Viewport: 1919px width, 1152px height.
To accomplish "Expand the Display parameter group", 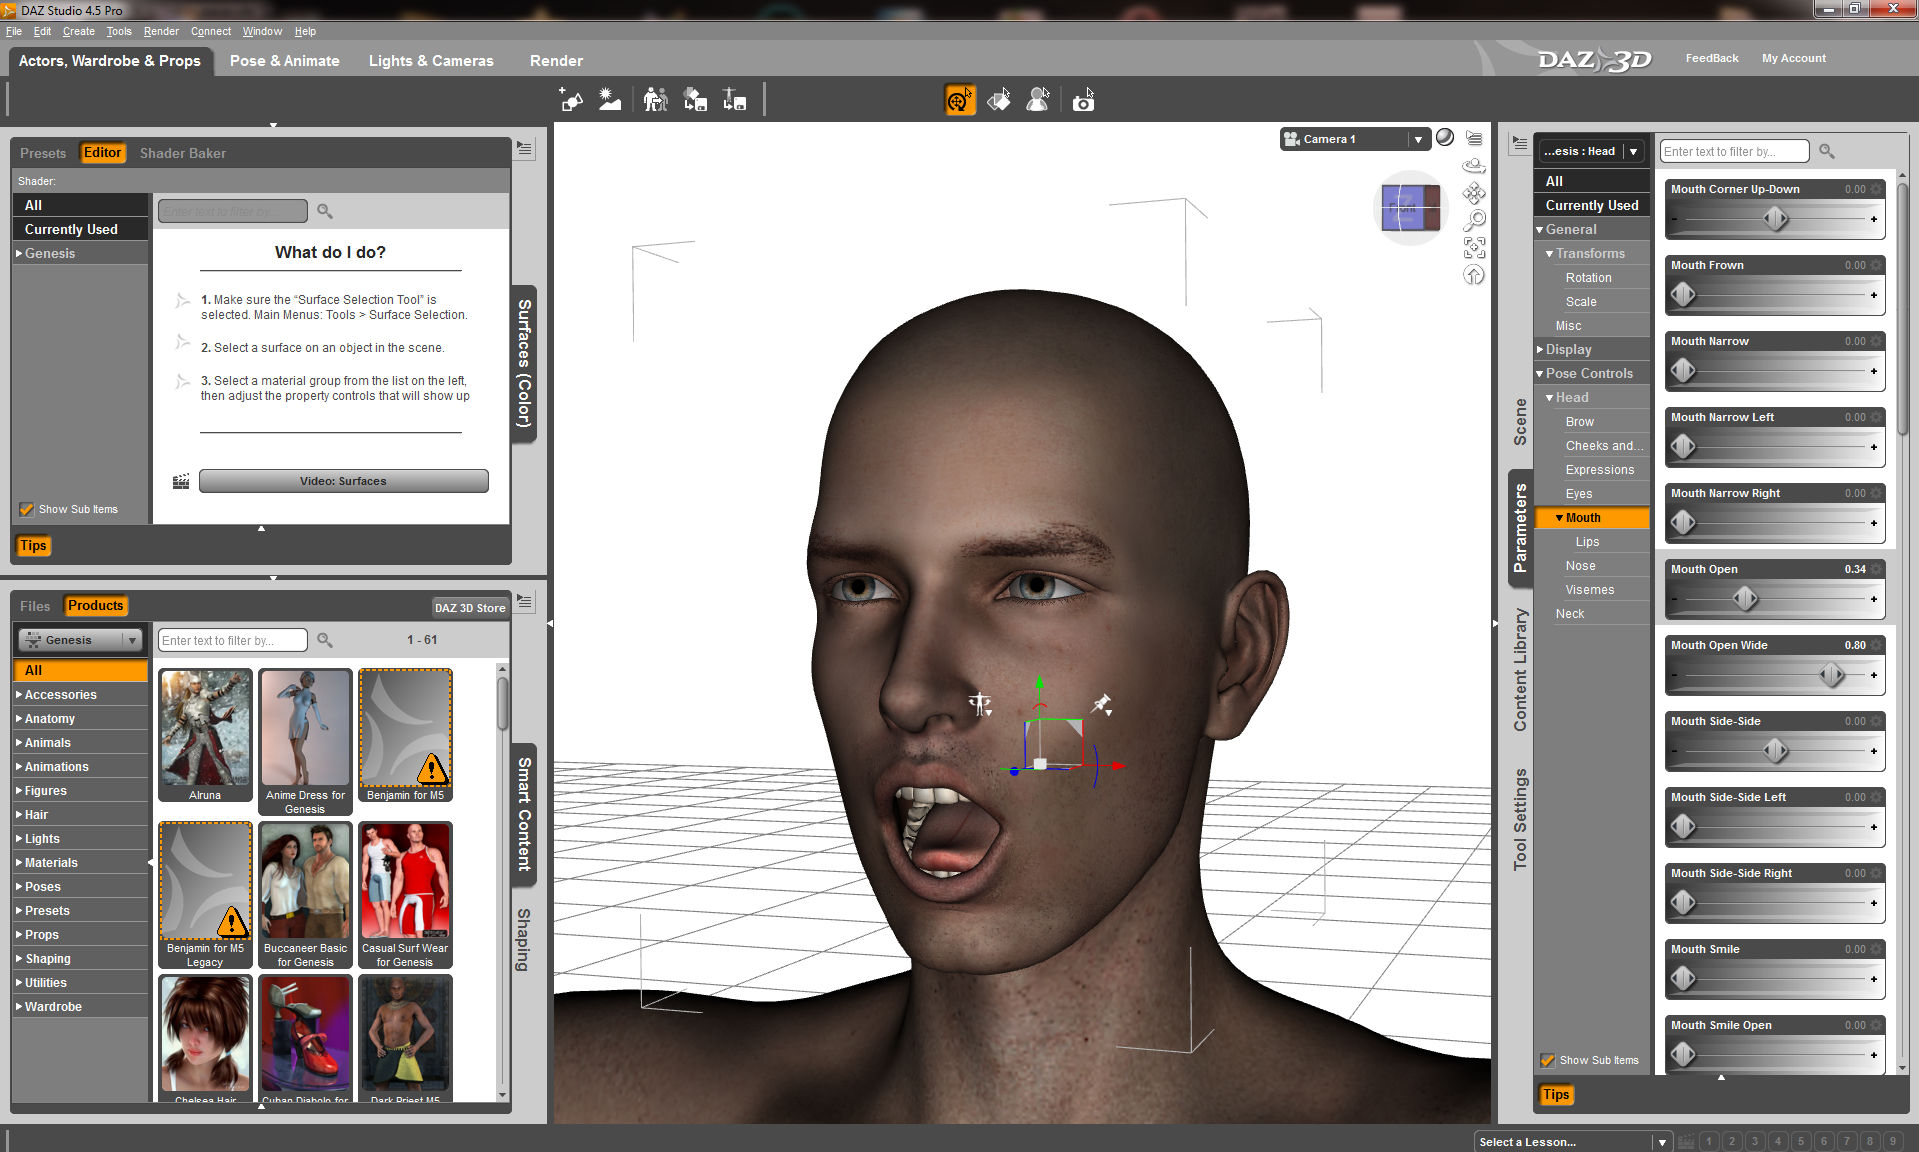I will click(x=1540, y=349).
